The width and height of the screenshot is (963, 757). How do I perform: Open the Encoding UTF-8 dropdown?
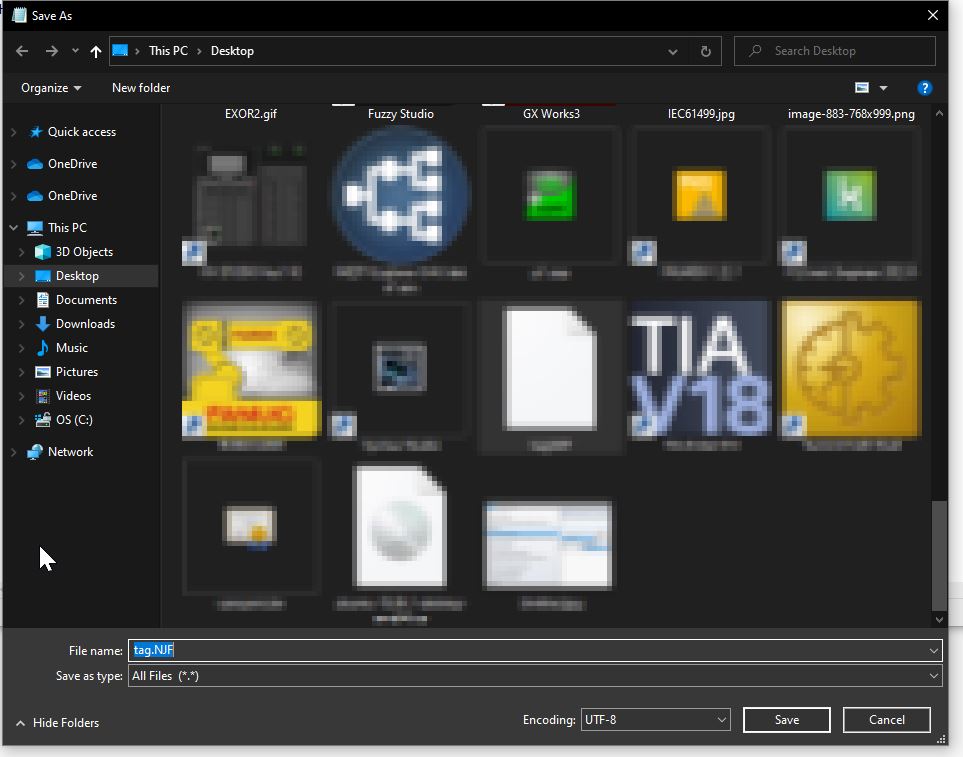[x=655, y=720]
